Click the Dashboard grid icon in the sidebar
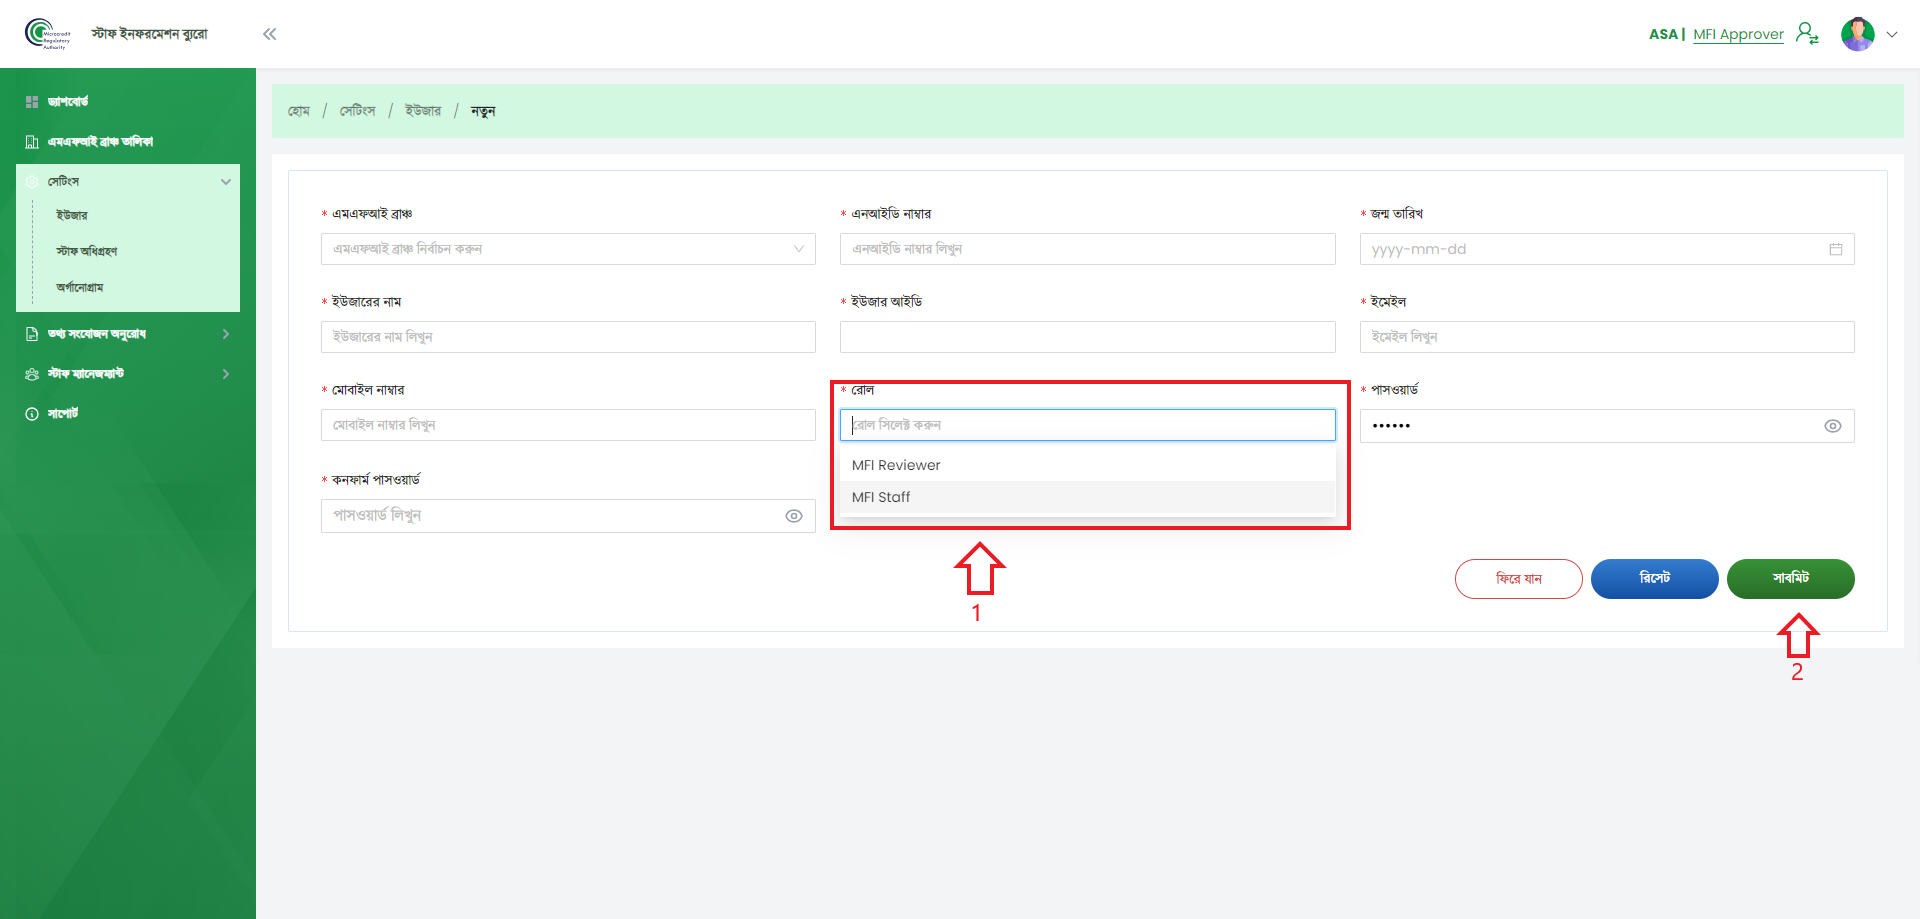Image resolution: width=1920 pixels, height=919 pixels. click(x=32, y=102)
